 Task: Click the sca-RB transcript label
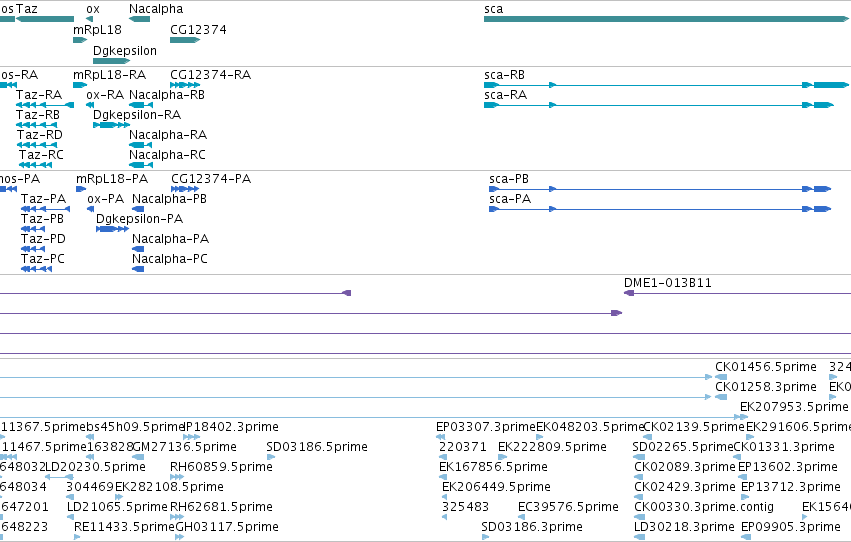[504, 75]
